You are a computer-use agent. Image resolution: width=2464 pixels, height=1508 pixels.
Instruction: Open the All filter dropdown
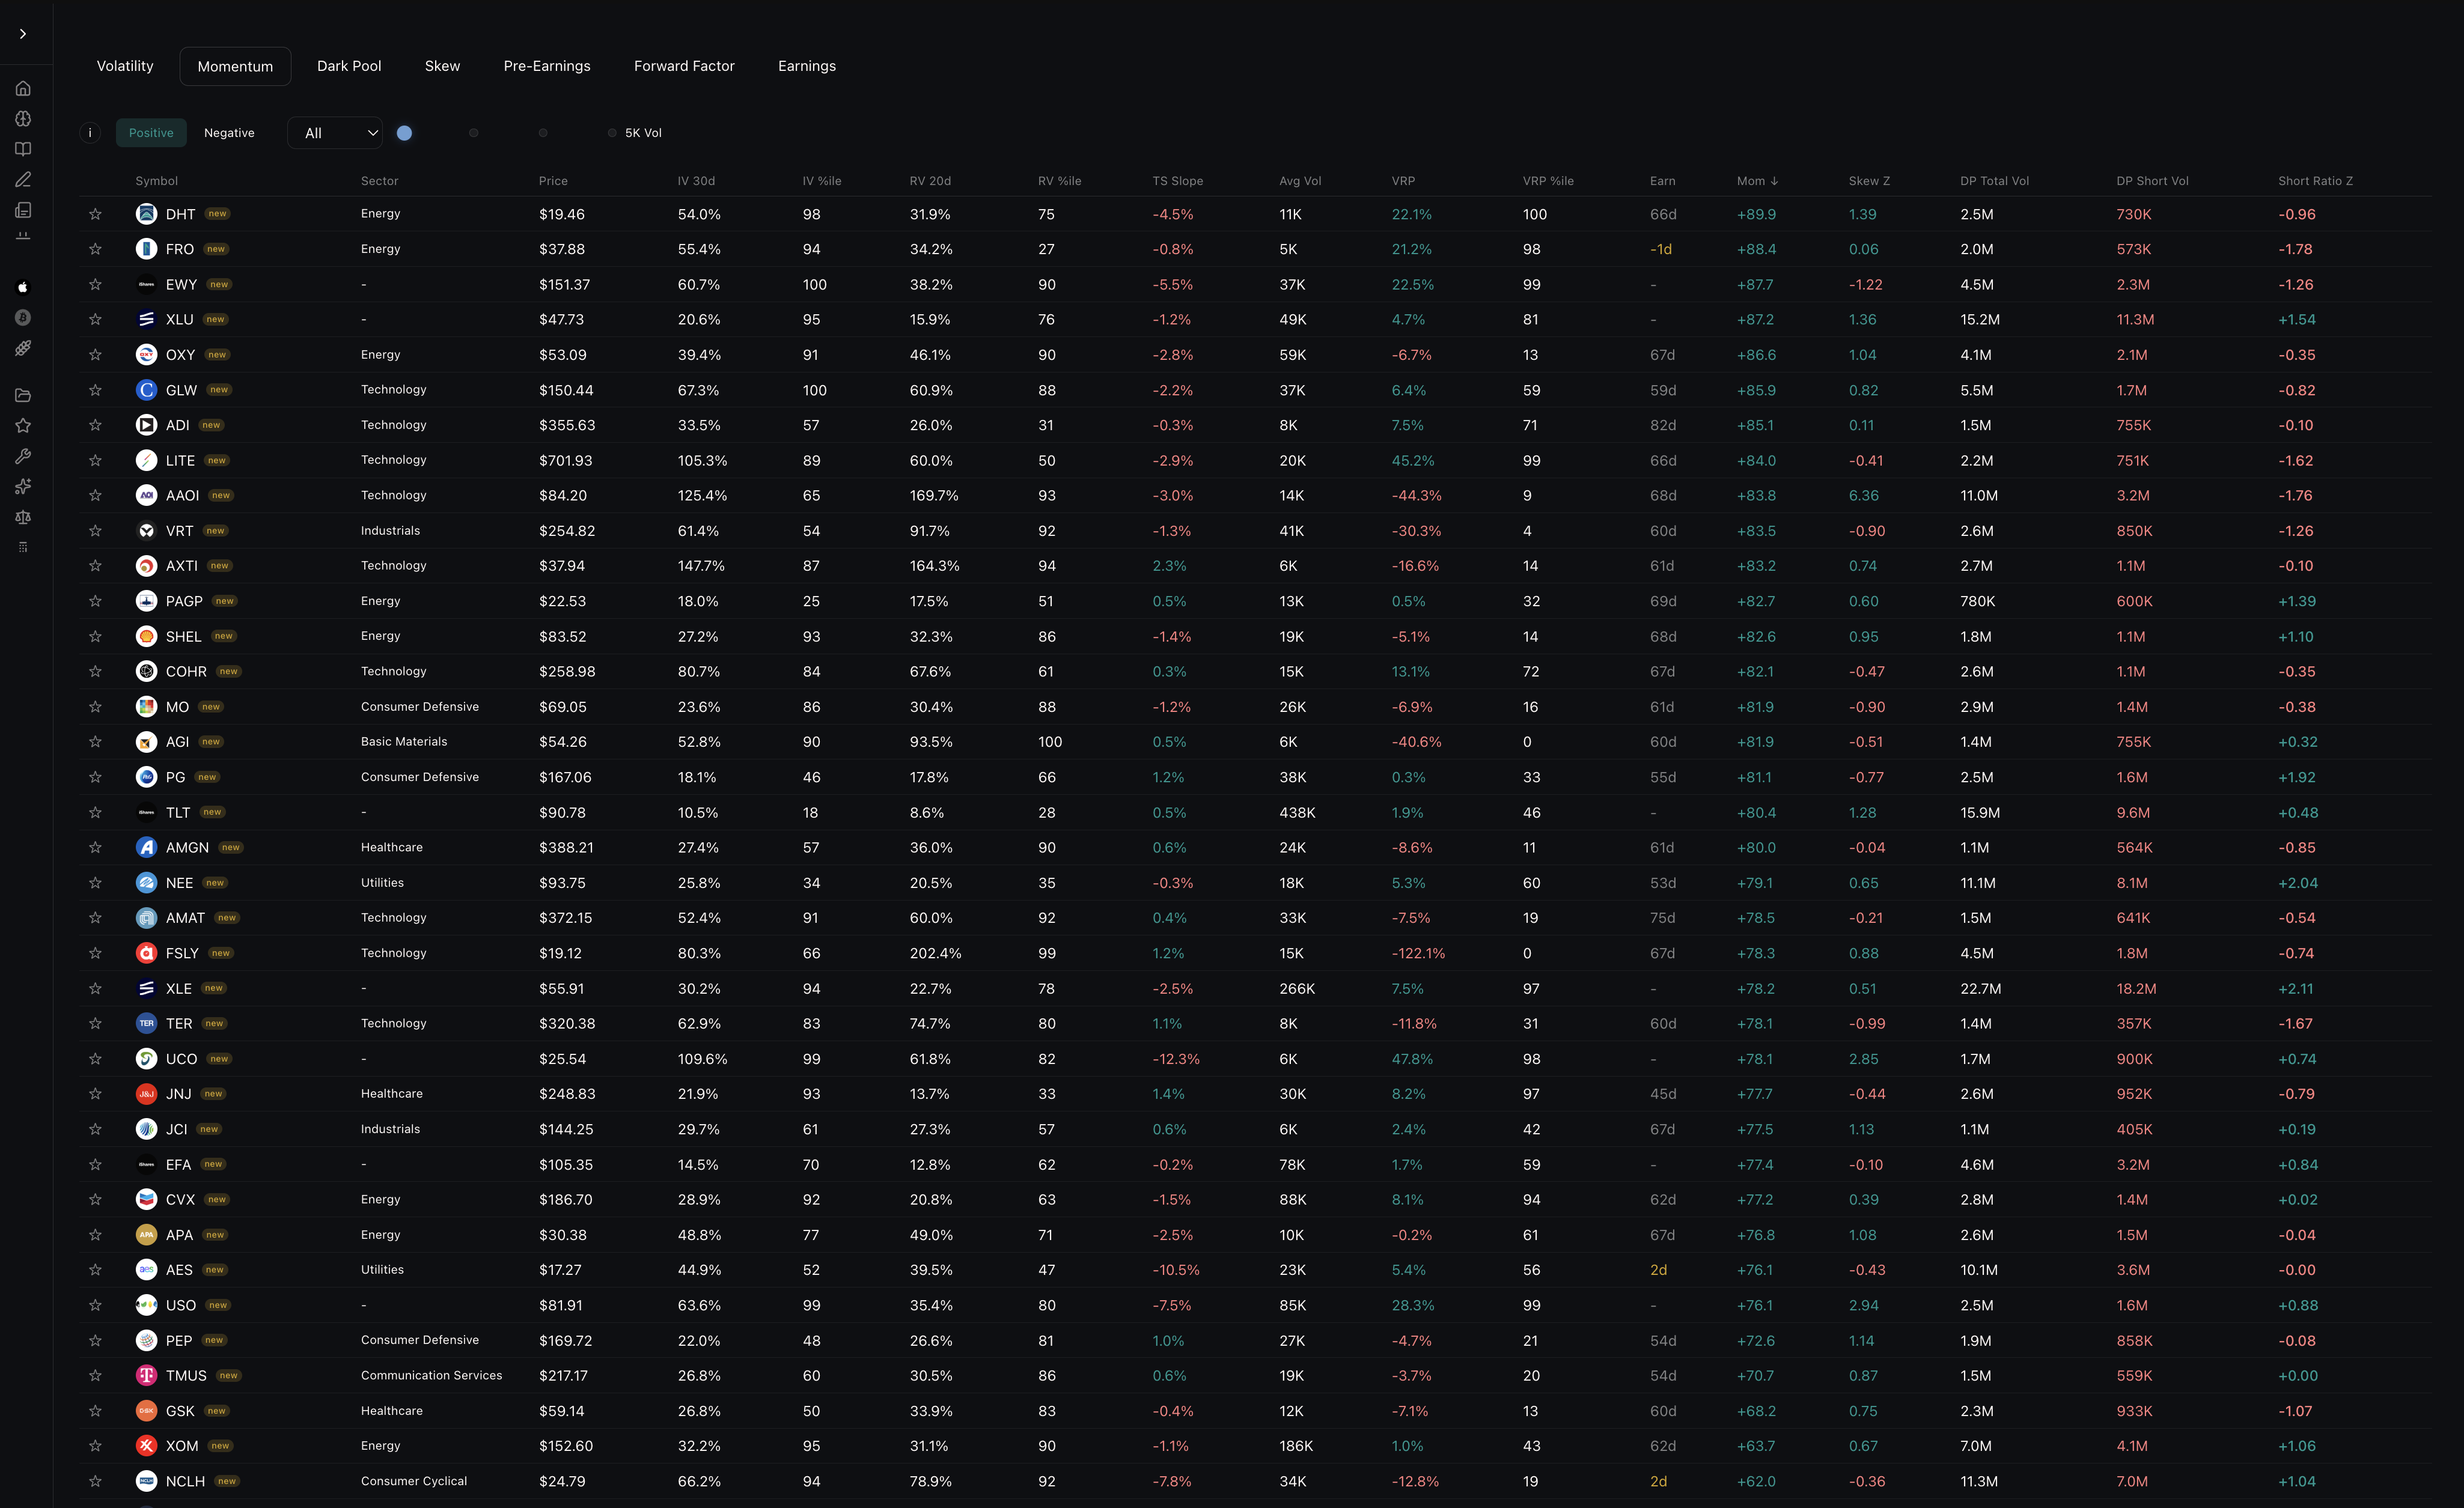pos(335,133)
